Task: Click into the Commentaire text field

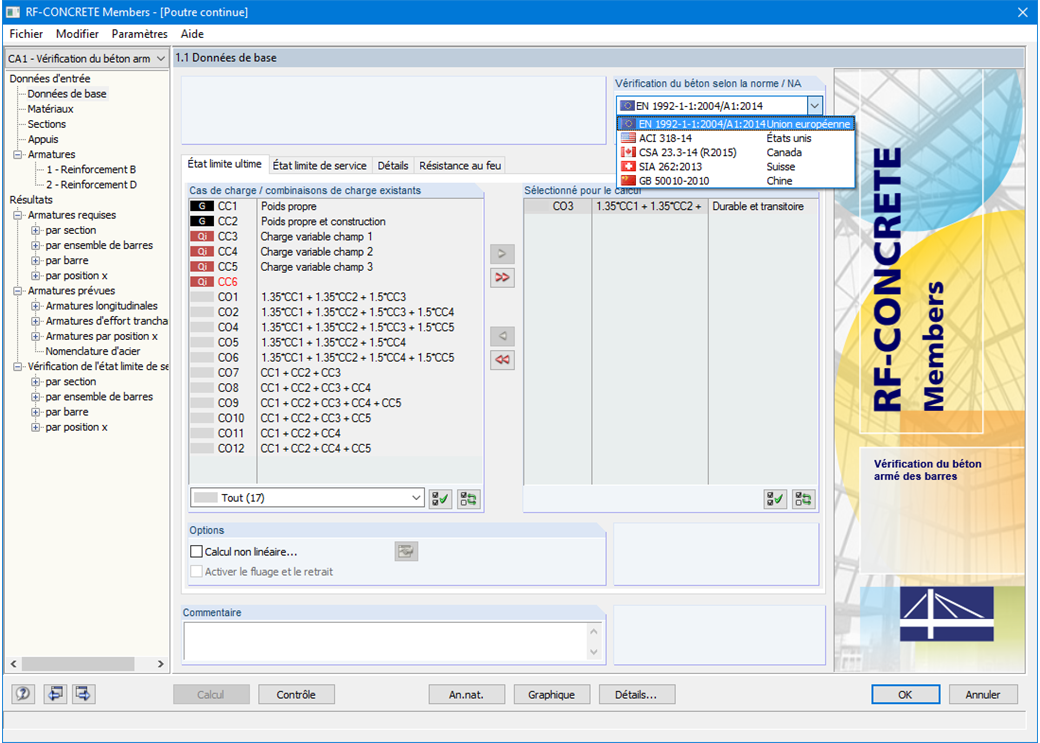Action: 385,642
